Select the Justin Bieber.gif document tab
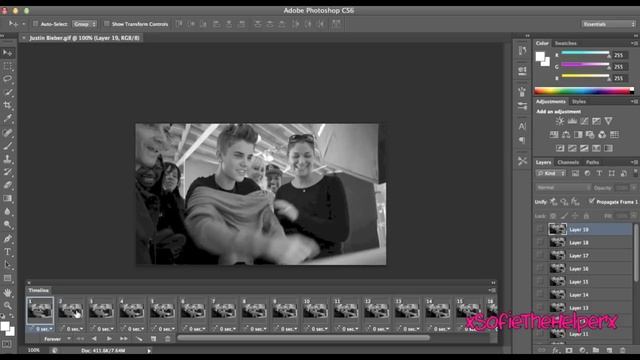This screenshot has width=640, height=360. pyautogui.click(x=84, y=38)
